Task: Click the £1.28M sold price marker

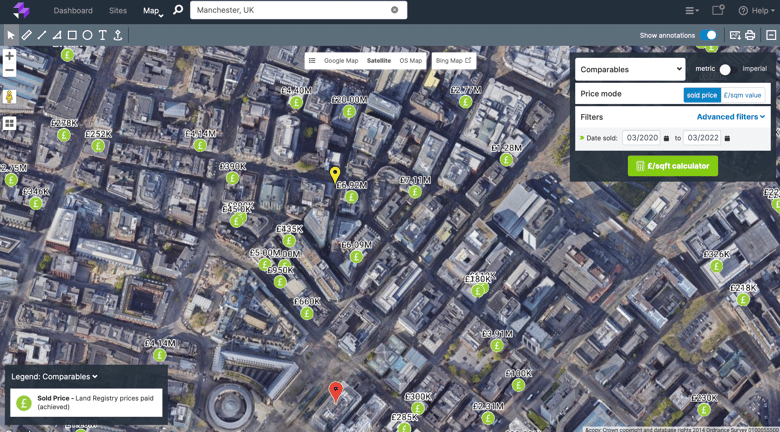Action: tap(506, 160)
